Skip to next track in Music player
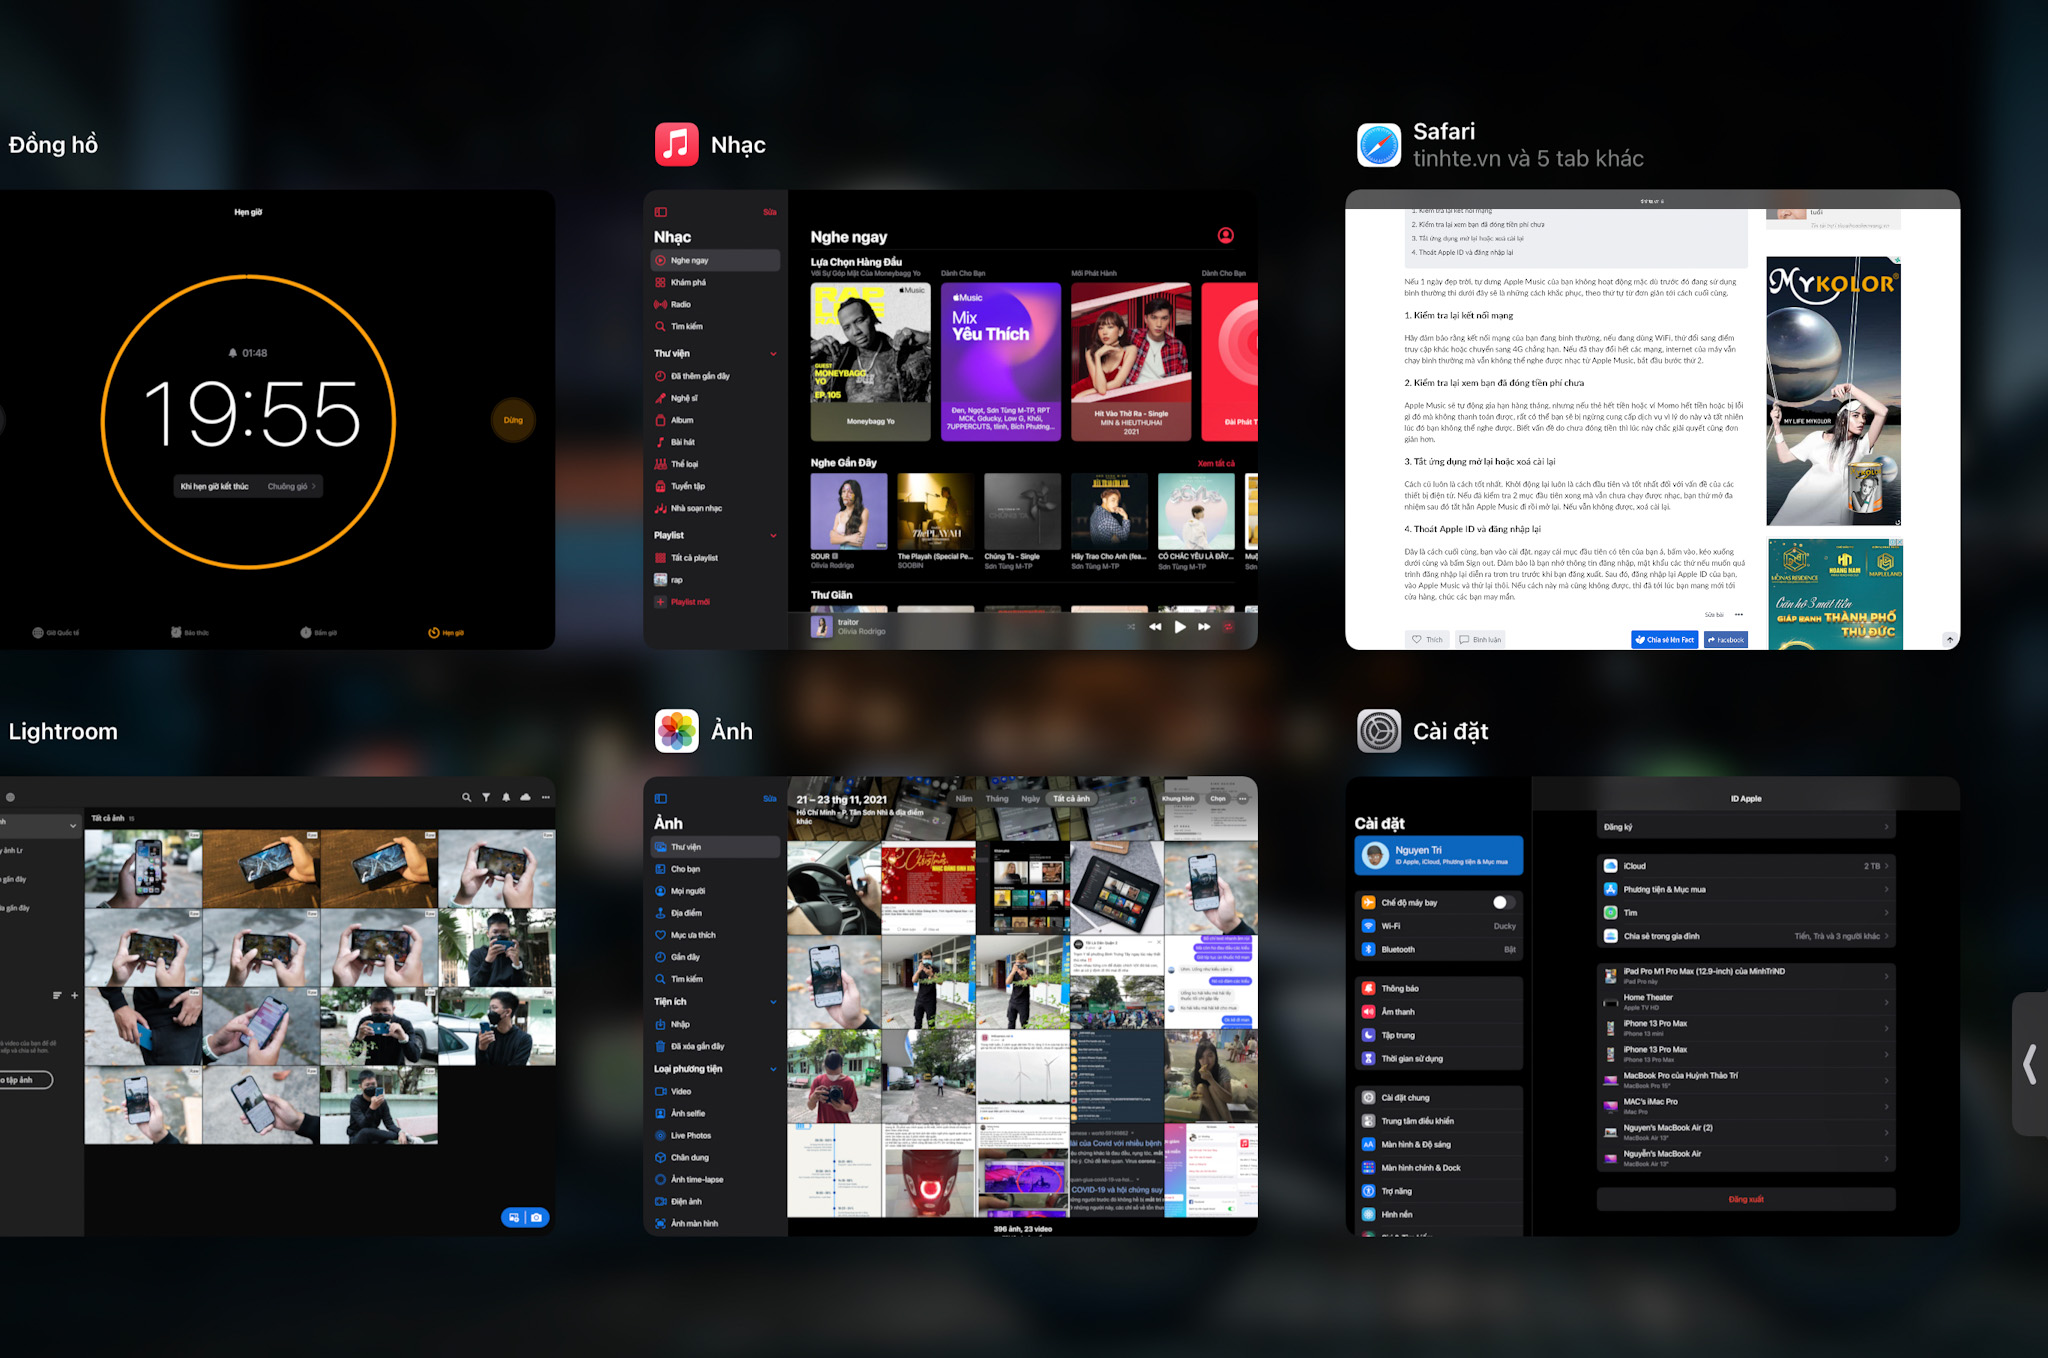This screenshot has height=1358, width=2048. click(x=1204, y=627)
